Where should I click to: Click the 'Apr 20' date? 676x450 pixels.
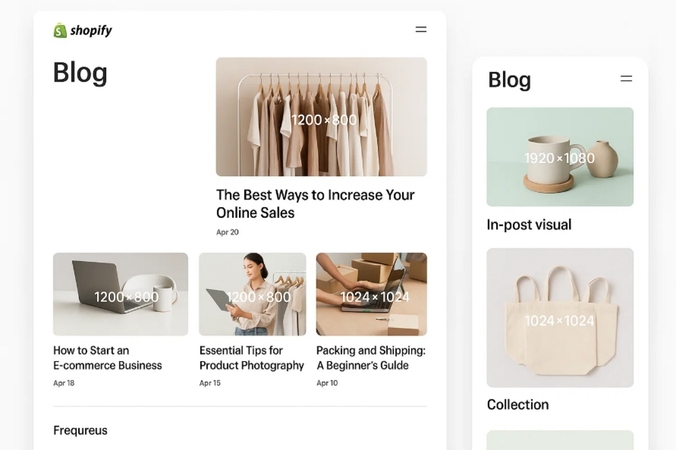tap(227, 232)
